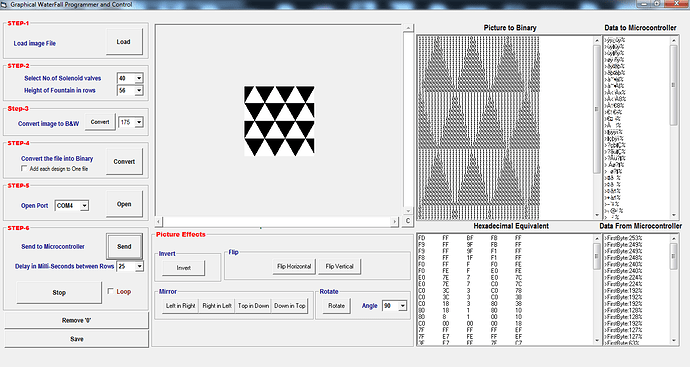Screen dimensions: 690x367
Task: Click Picture to Binary scrollbar thumb
Action: 597,109
